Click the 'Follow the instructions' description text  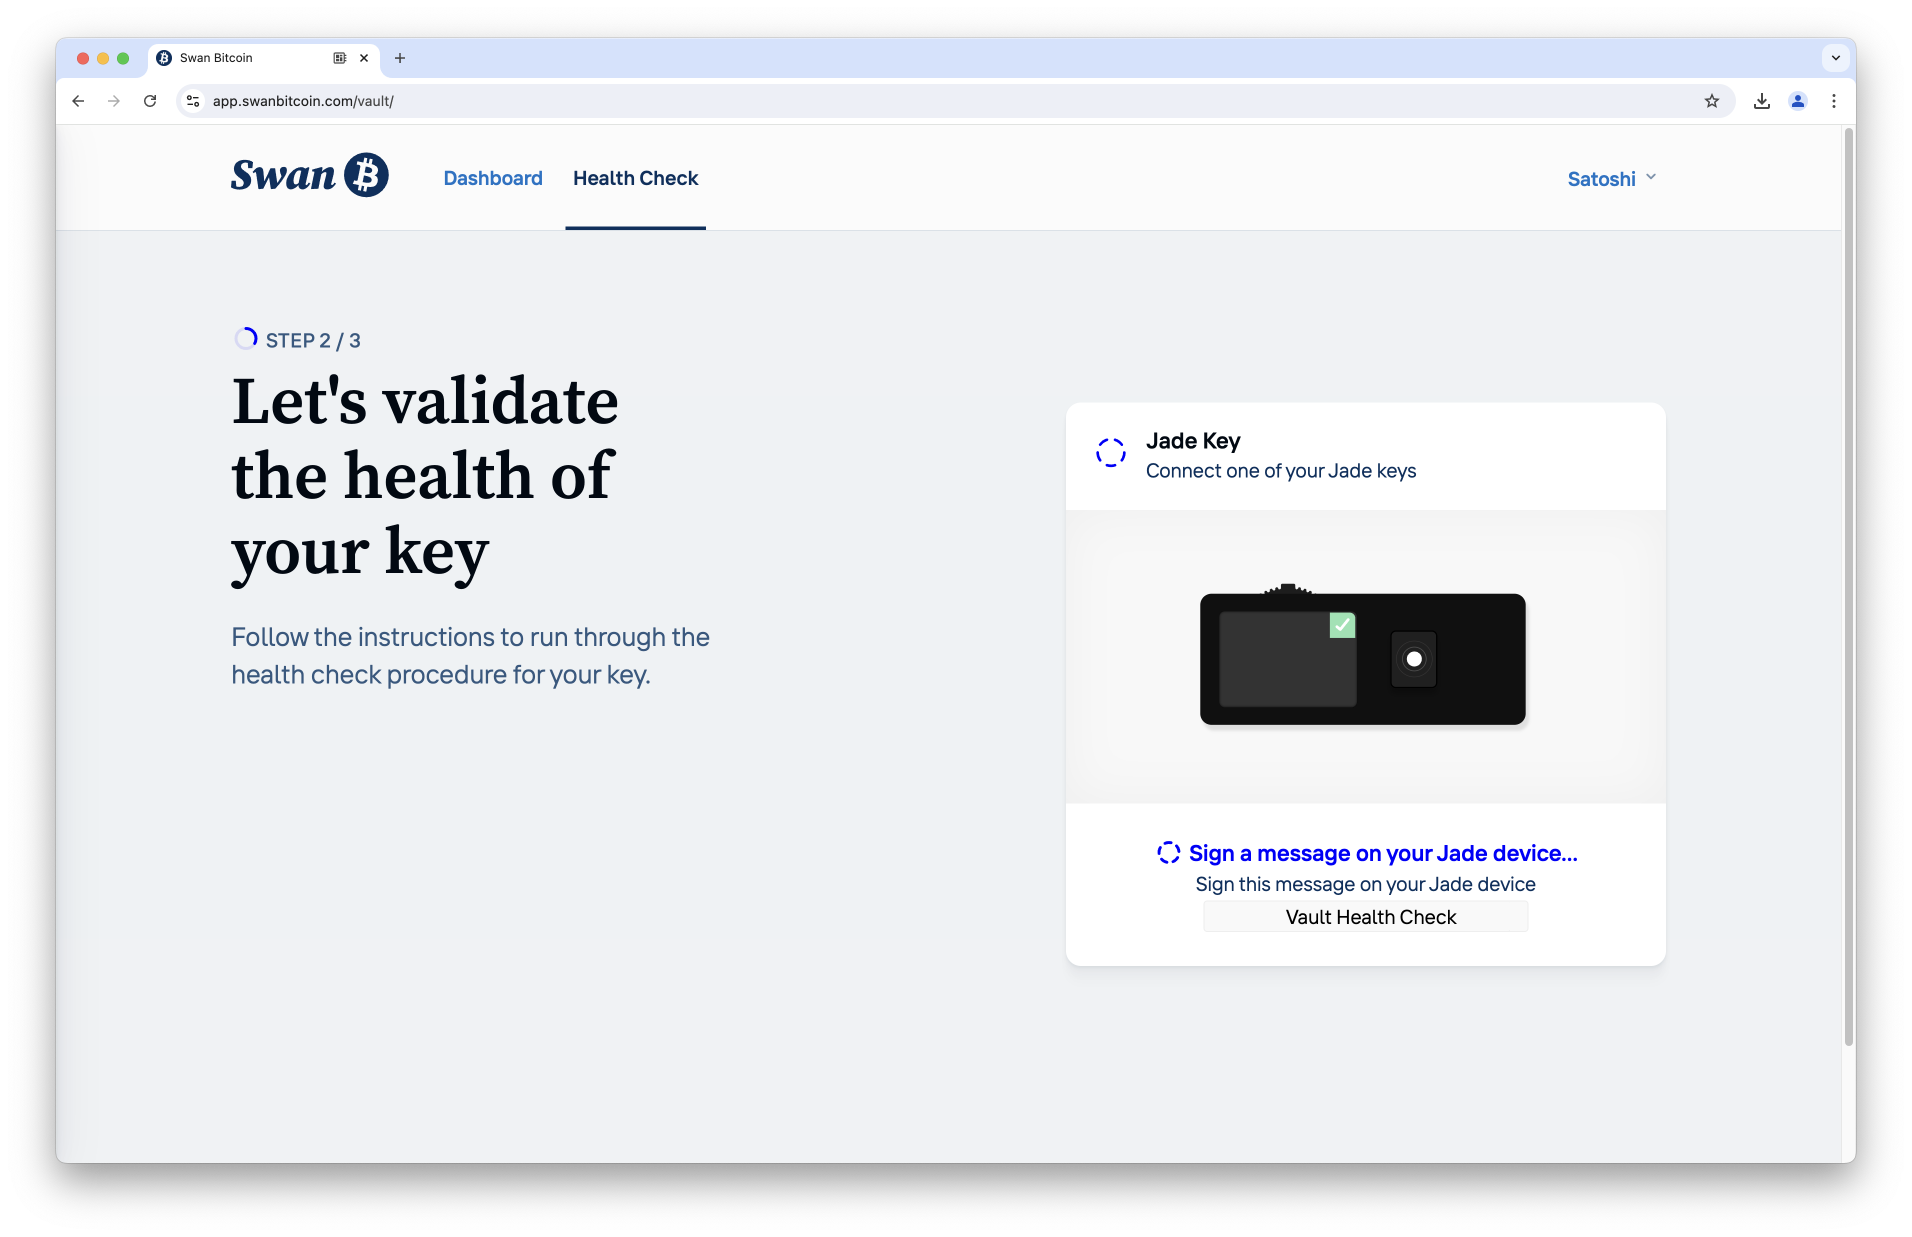pos(471,656)
